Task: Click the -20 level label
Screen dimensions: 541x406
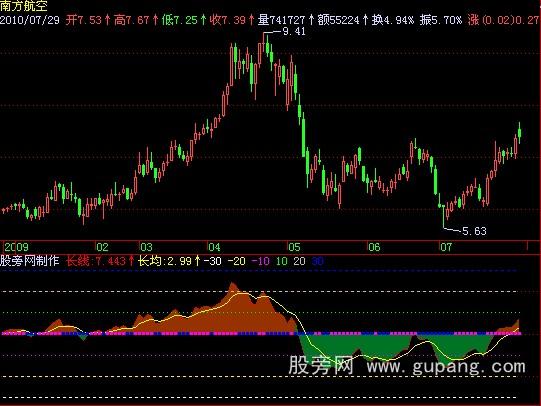Action: 236,261
